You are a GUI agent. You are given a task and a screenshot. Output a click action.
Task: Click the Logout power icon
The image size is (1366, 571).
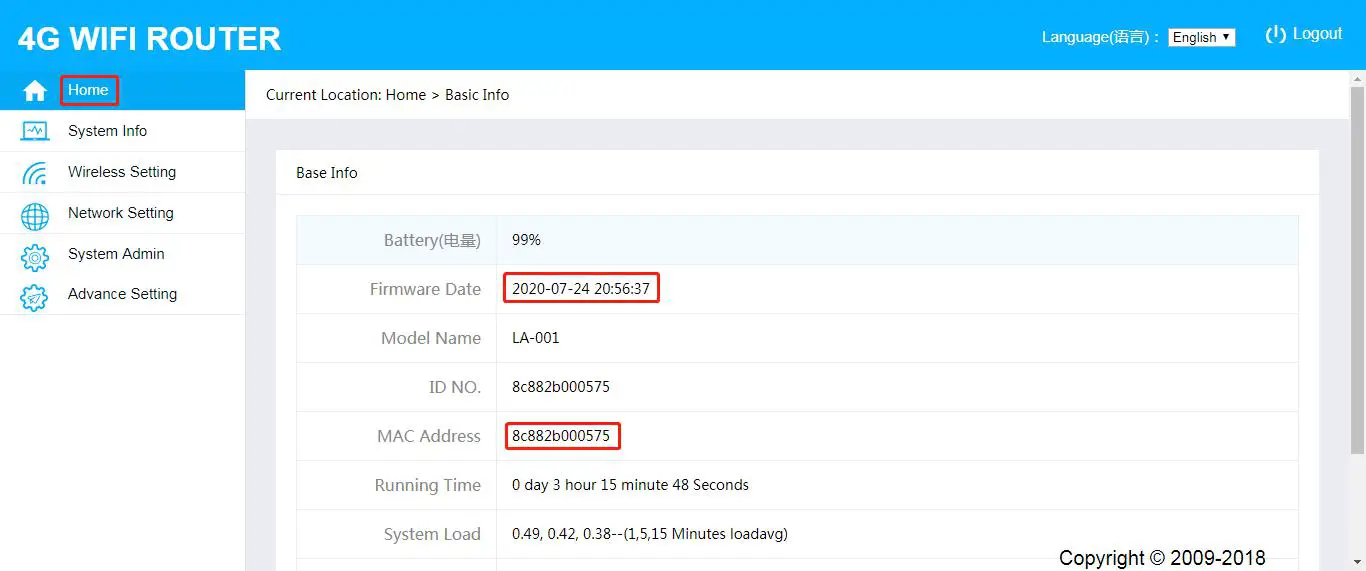pyautogui.click(x=1275, y=35)
